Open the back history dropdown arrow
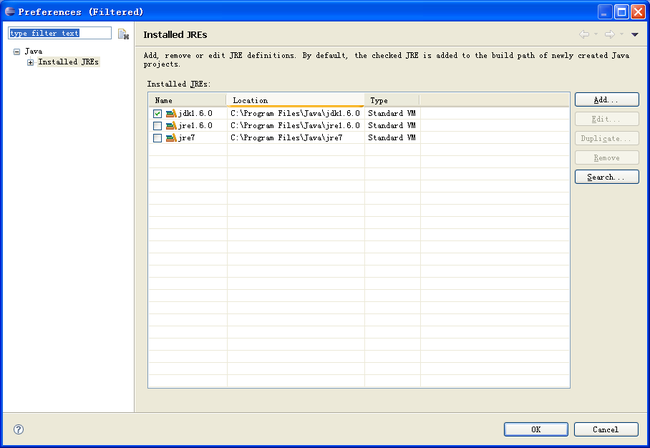This screenshot has height=448, width=650. [596, 34]
